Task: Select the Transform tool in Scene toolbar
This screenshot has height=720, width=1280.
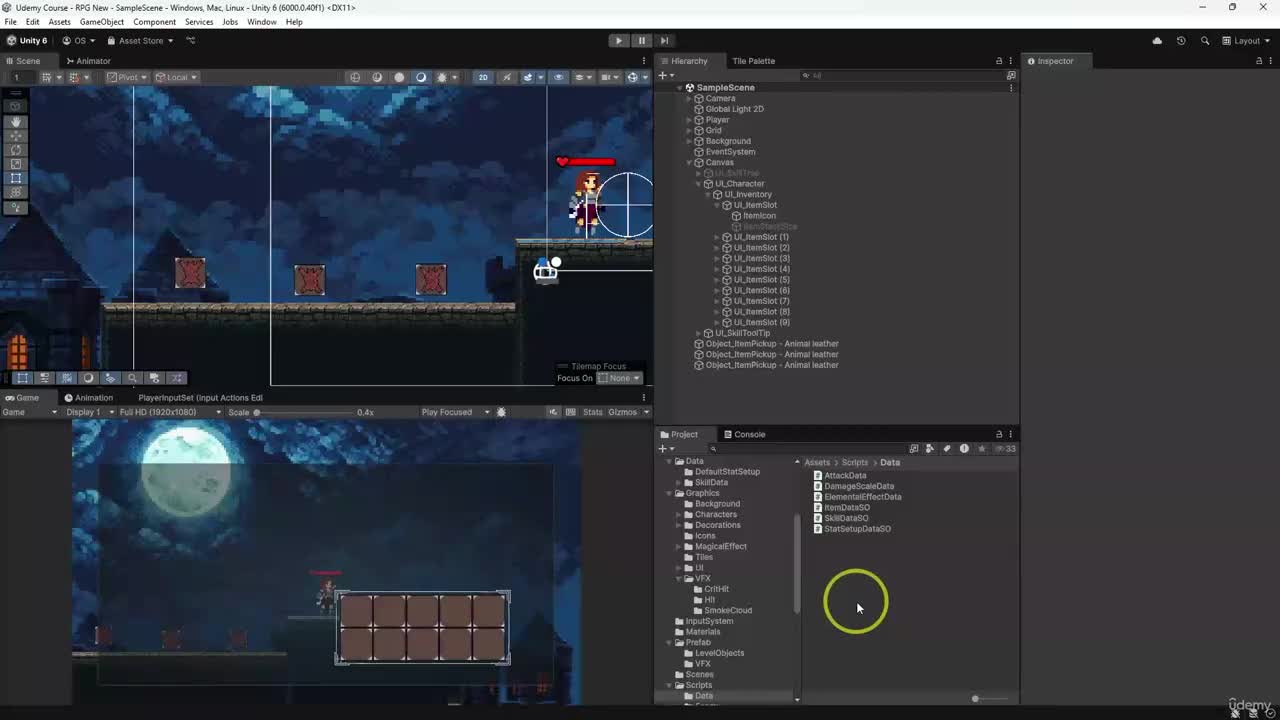Action: (x=16, y=192)
